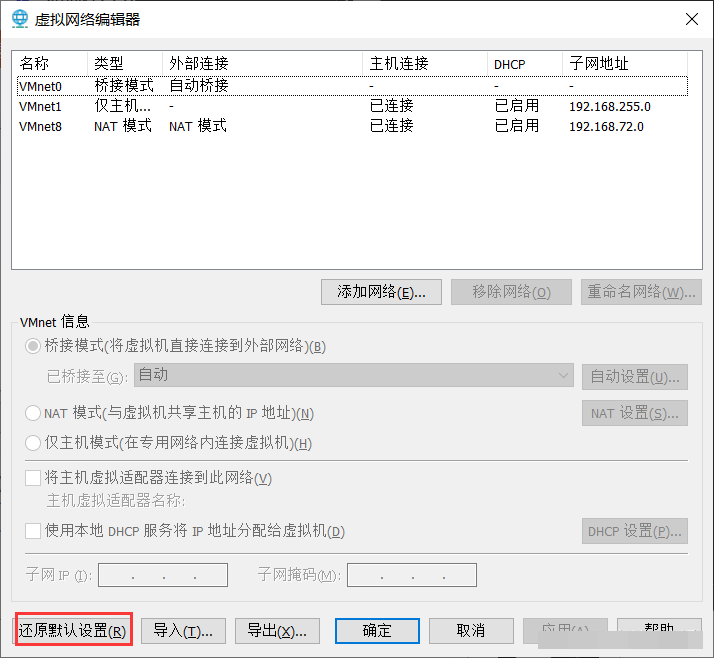
Task: Click 已连接 host cell of VMnet8
Action: (392, 126)
